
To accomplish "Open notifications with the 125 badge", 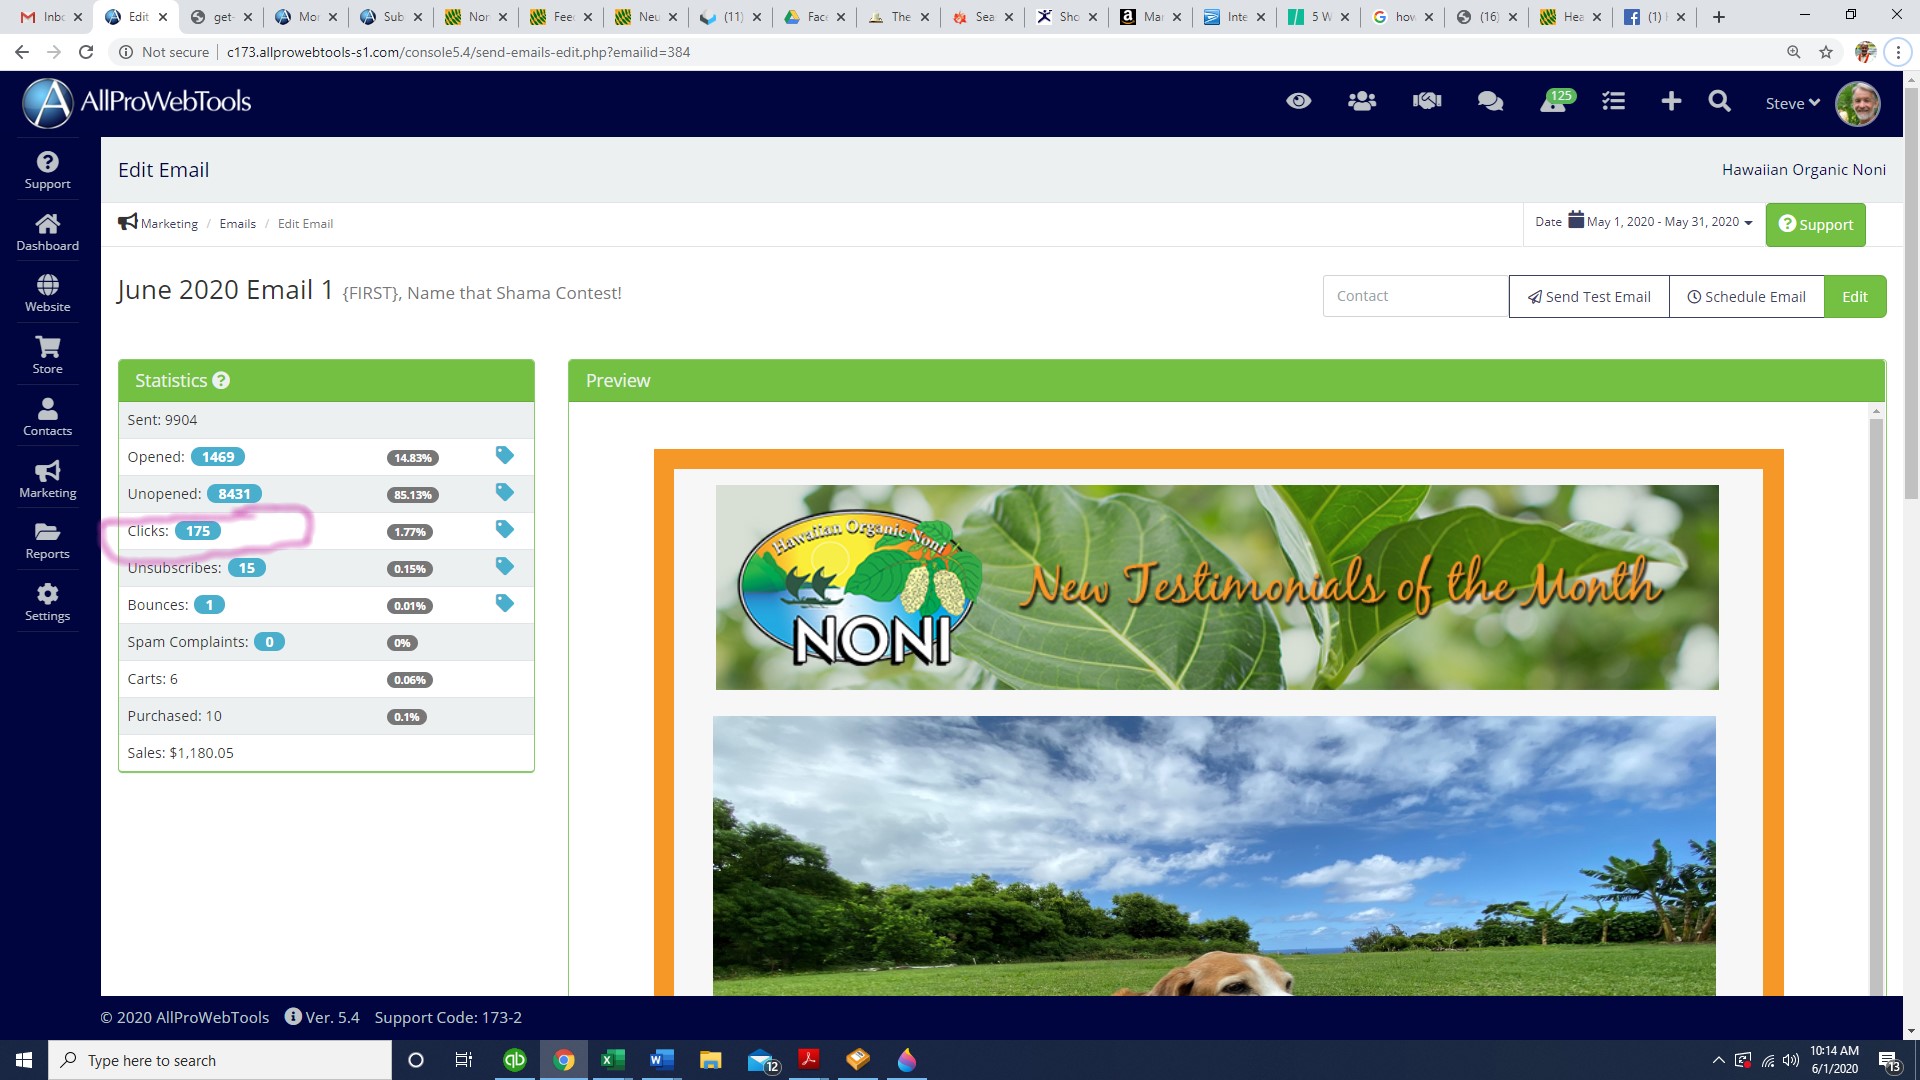I will click(1556, 101).
